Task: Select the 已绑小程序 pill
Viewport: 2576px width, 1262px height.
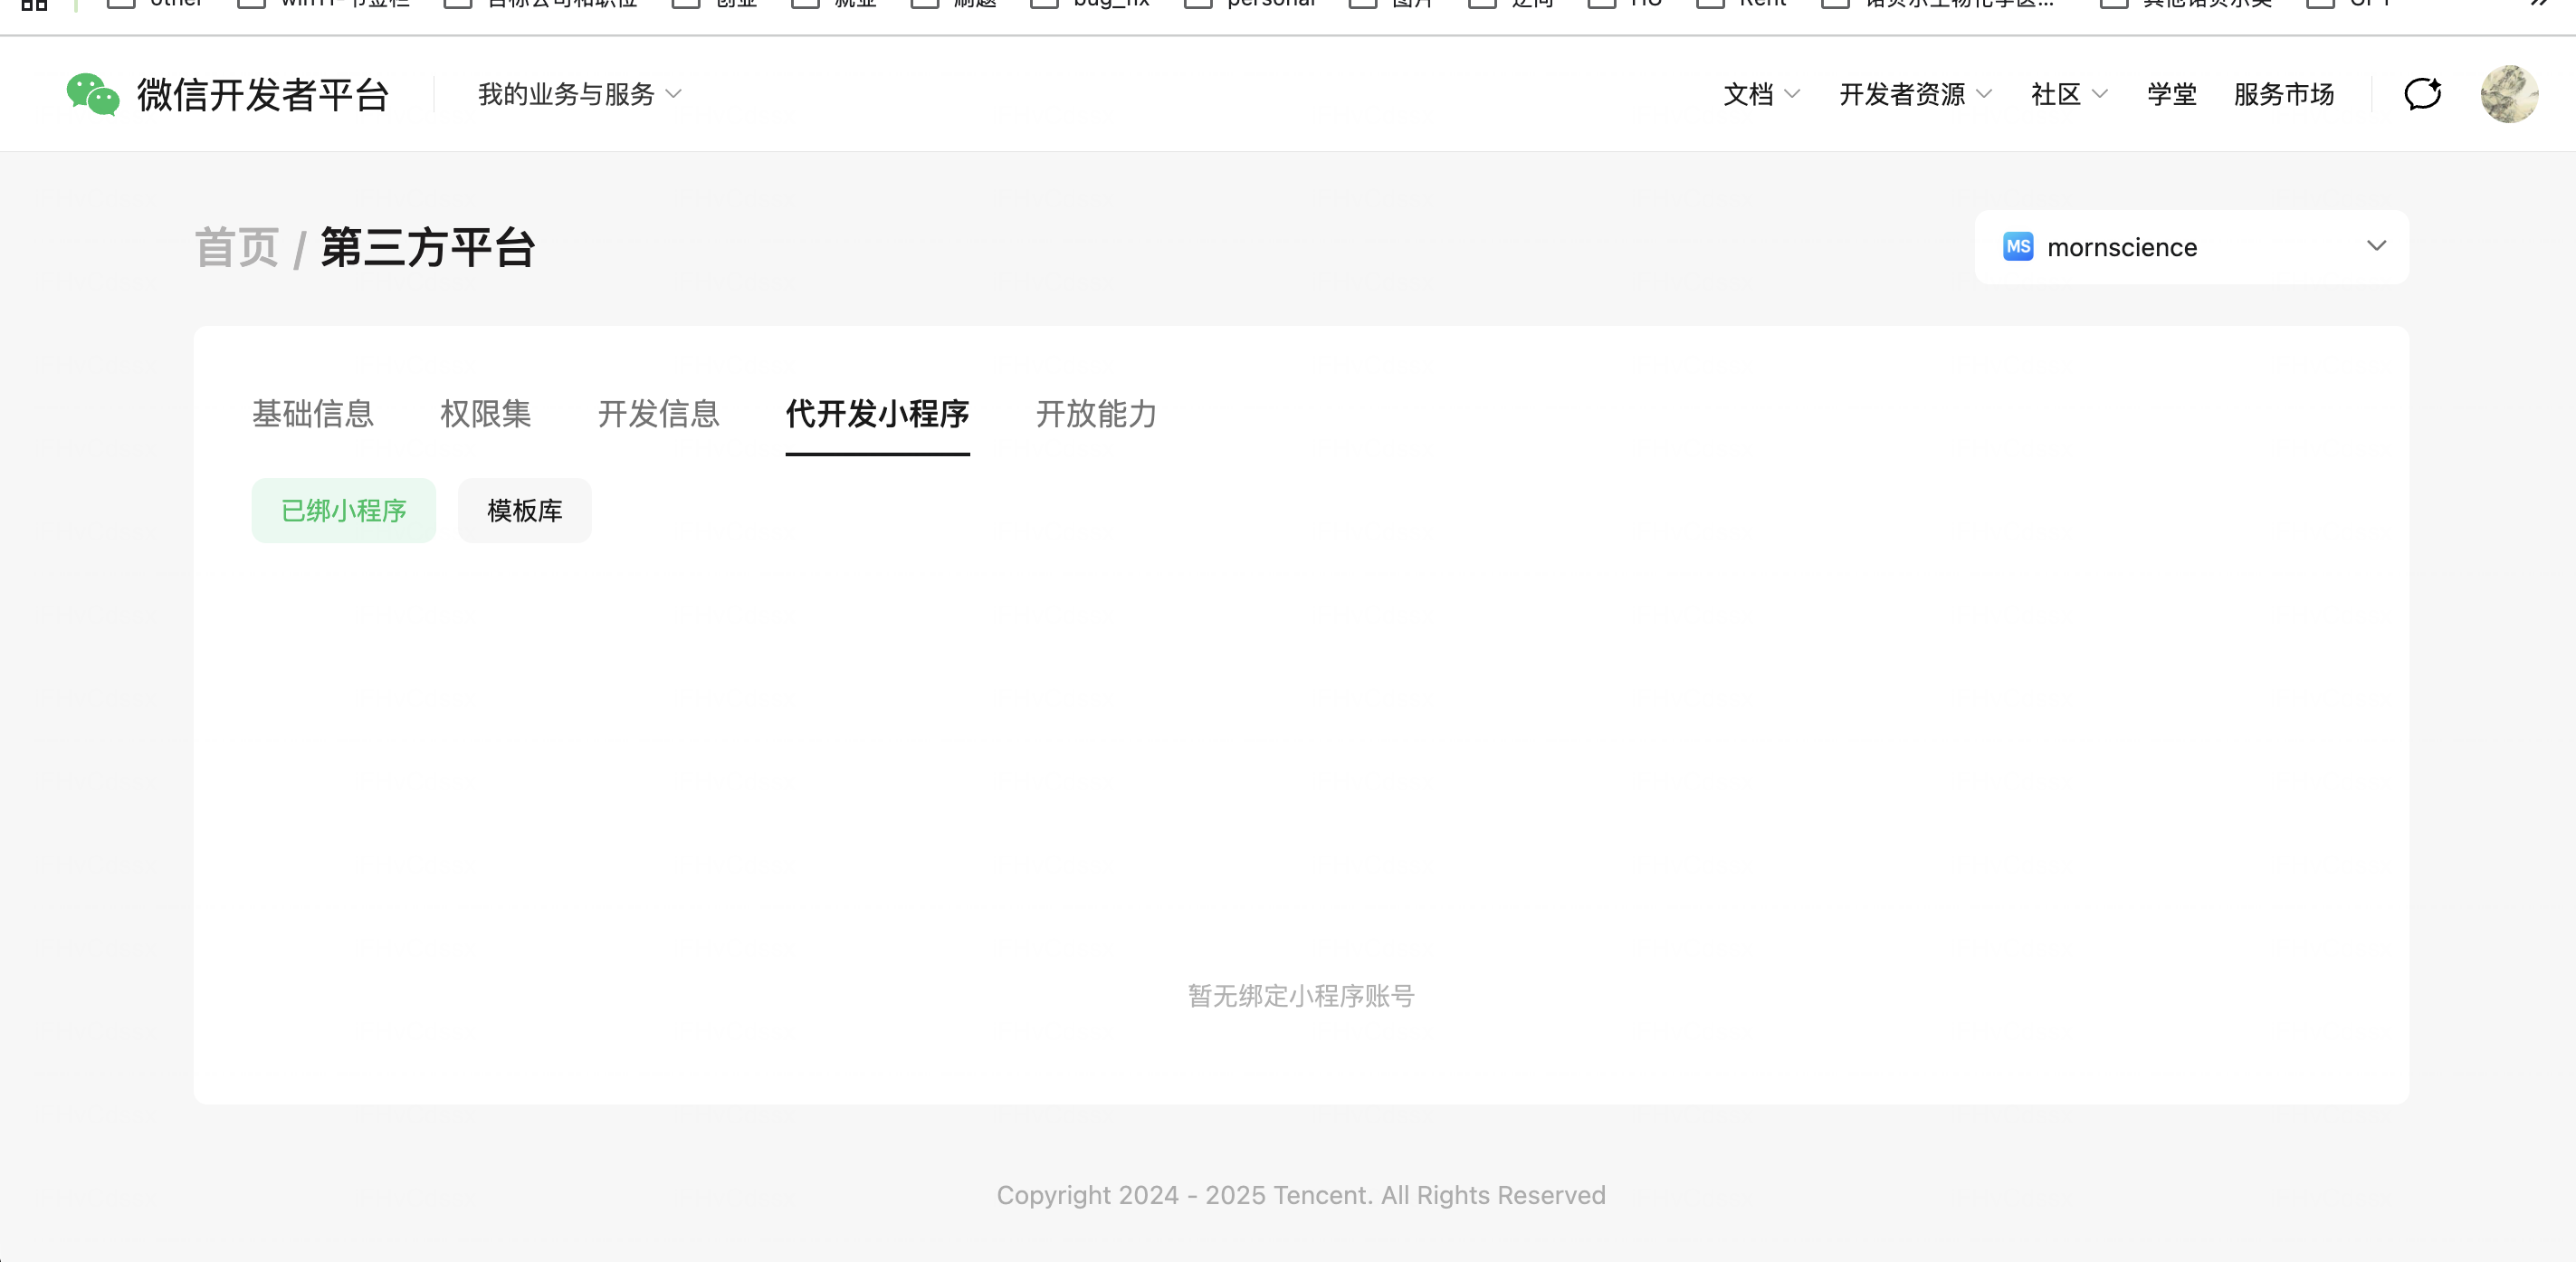Action: [x=343, y=511]
